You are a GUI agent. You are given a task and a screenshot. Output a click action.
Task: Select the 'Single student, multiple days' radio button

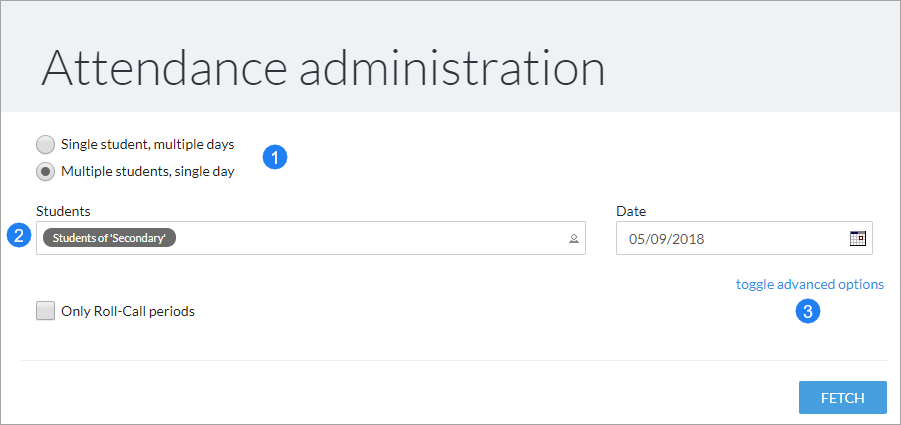(45, 145)
